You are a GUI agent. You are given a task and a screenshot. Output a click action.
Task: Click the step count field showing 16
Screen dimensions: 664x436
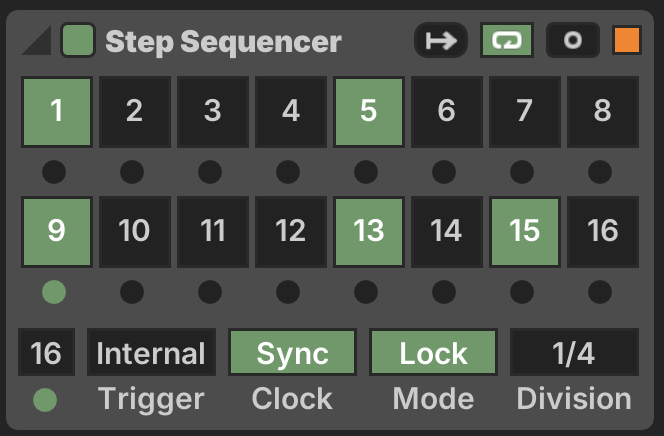pyautogui.click(x=47, y=352)
